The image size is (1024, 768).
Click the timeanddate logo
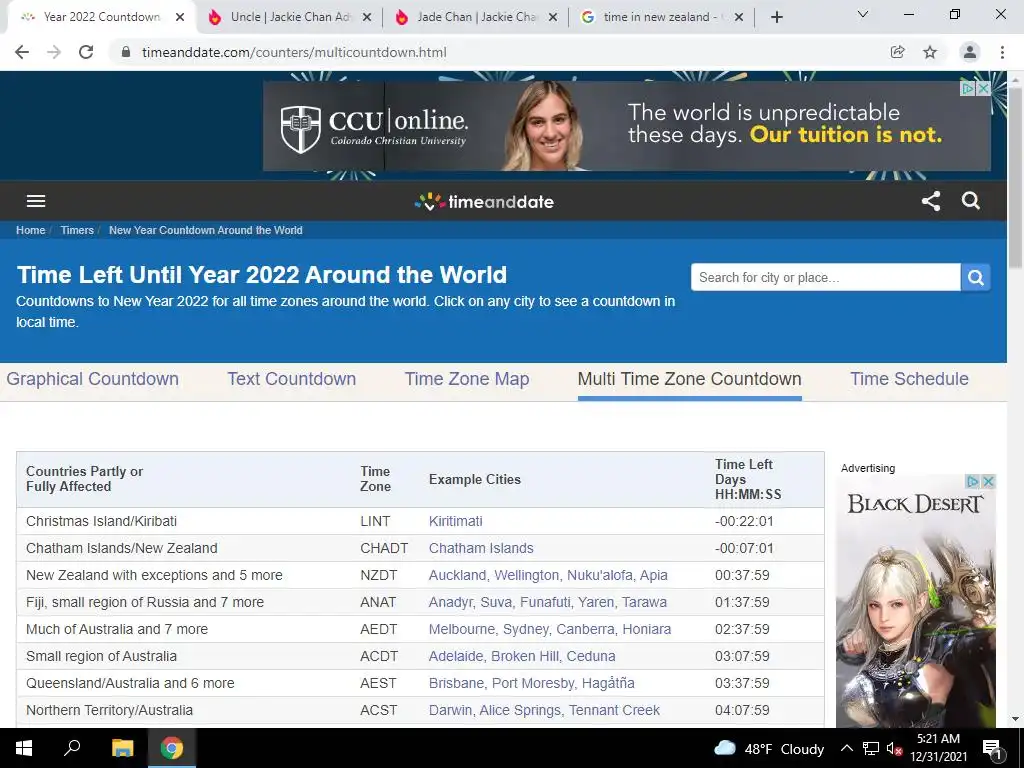tap(484, 202)
